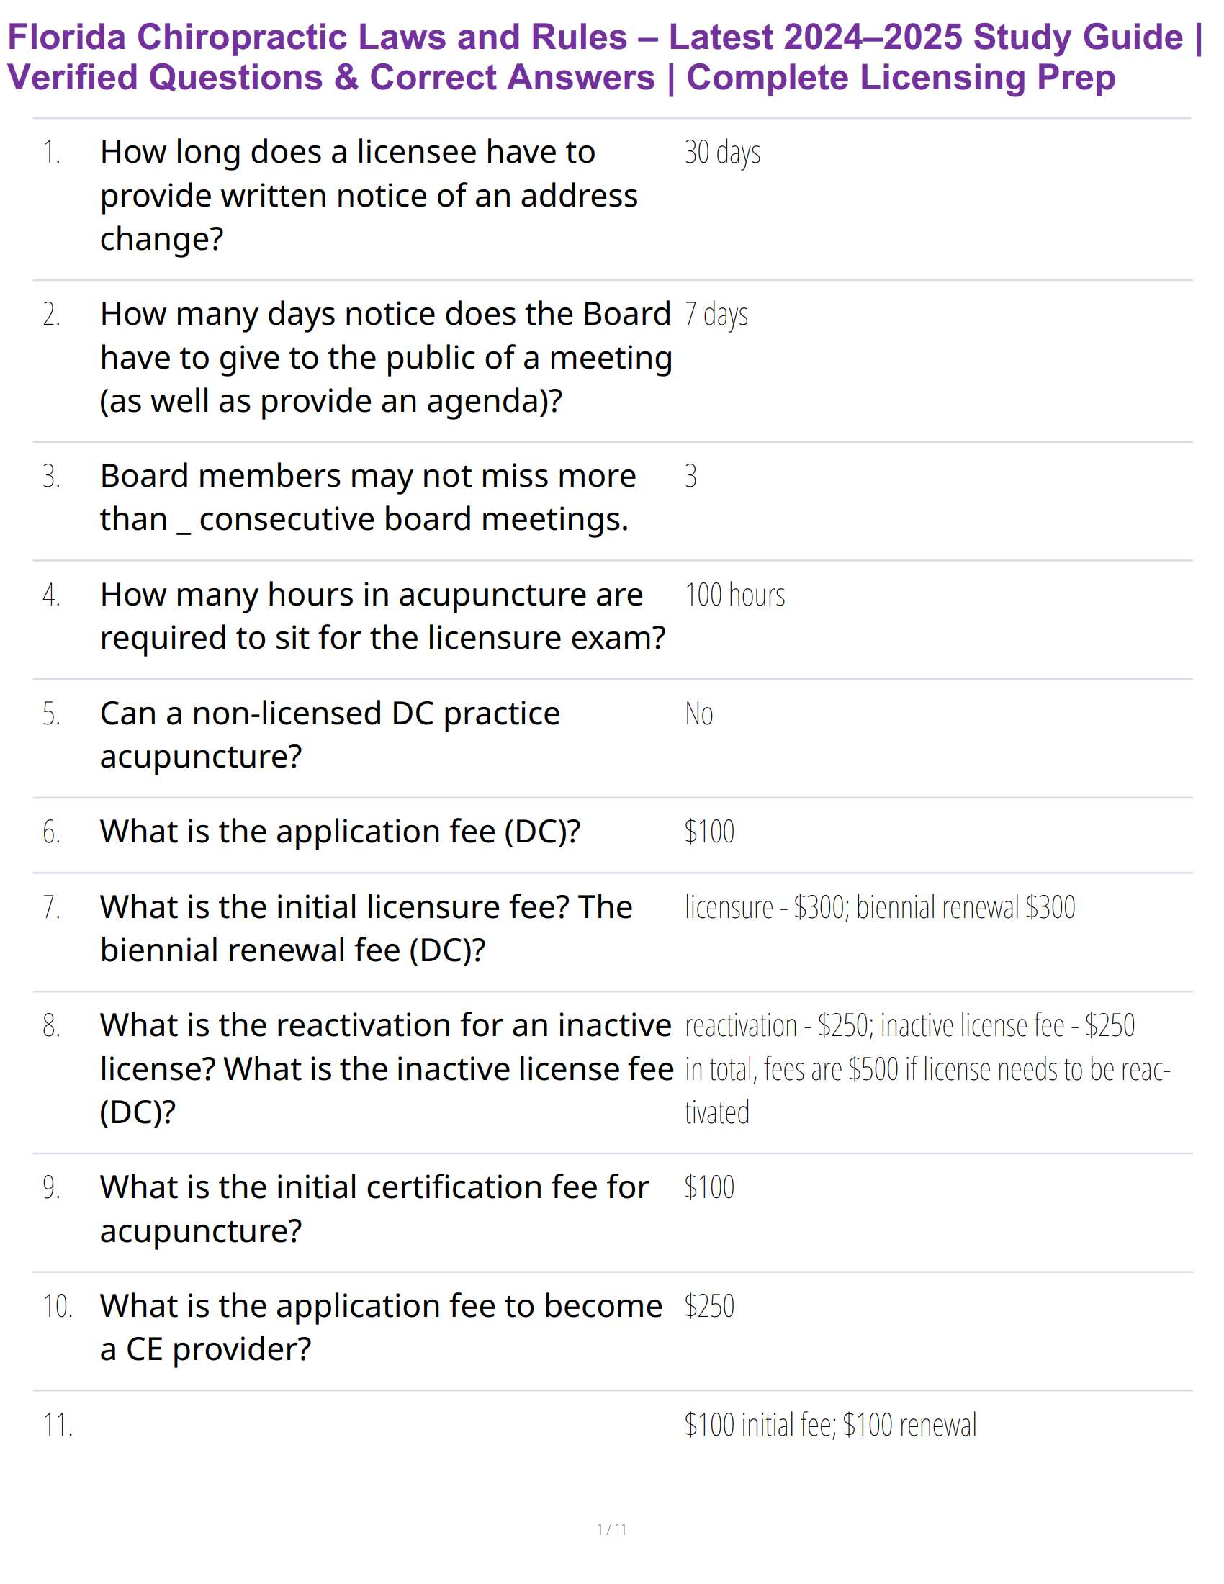The image size is (1224, 1584).
Task: Click the acupuncture hours licensure exam question
Action: pos(382,616)
